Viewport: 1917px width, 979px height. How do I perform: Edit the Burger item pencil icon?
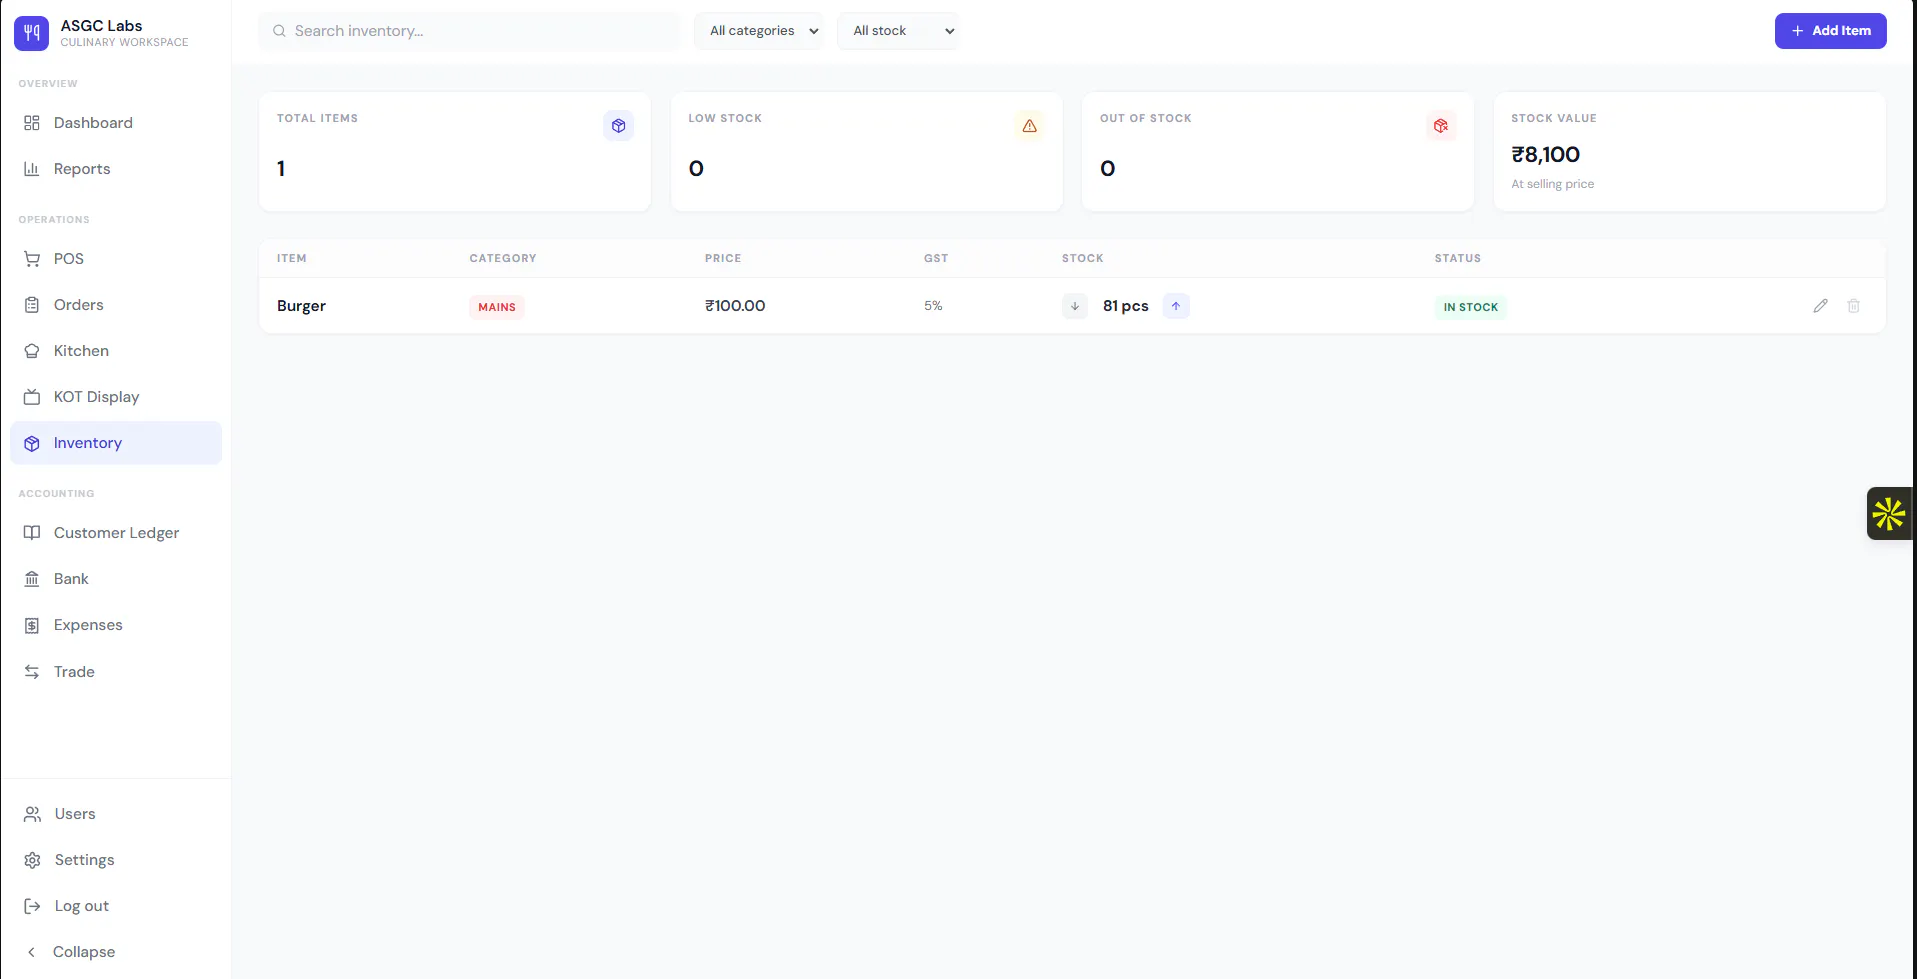click(x=1820, y=306)
